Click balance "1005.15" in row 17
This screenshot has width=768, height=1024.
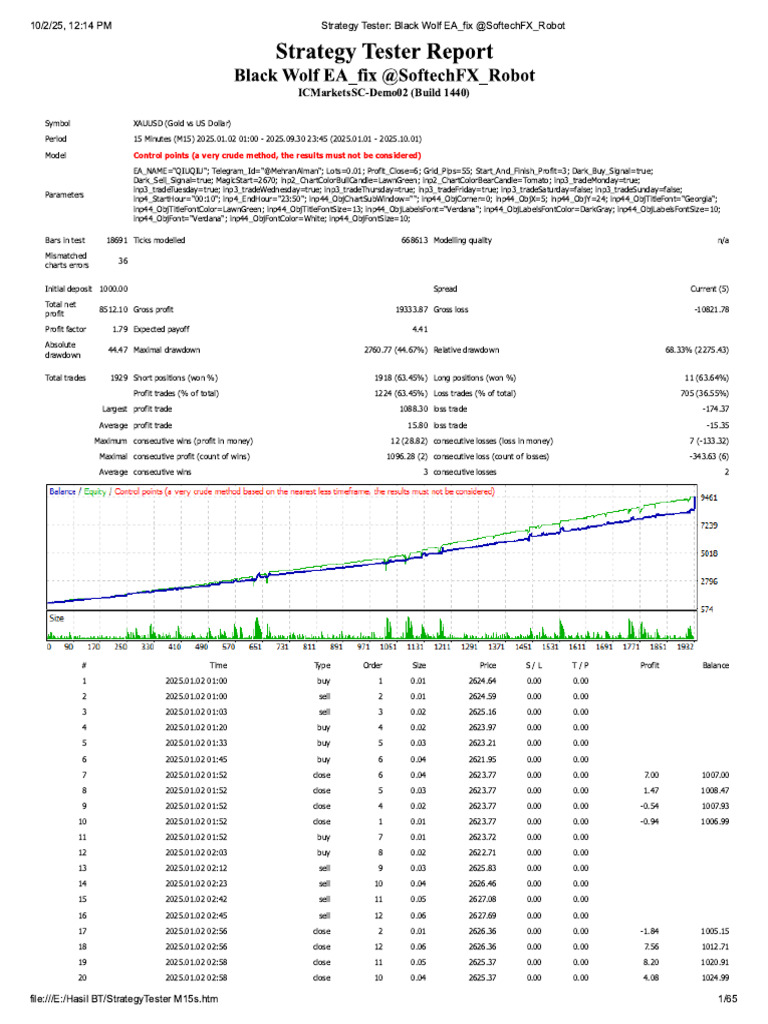tap(715, 932)
